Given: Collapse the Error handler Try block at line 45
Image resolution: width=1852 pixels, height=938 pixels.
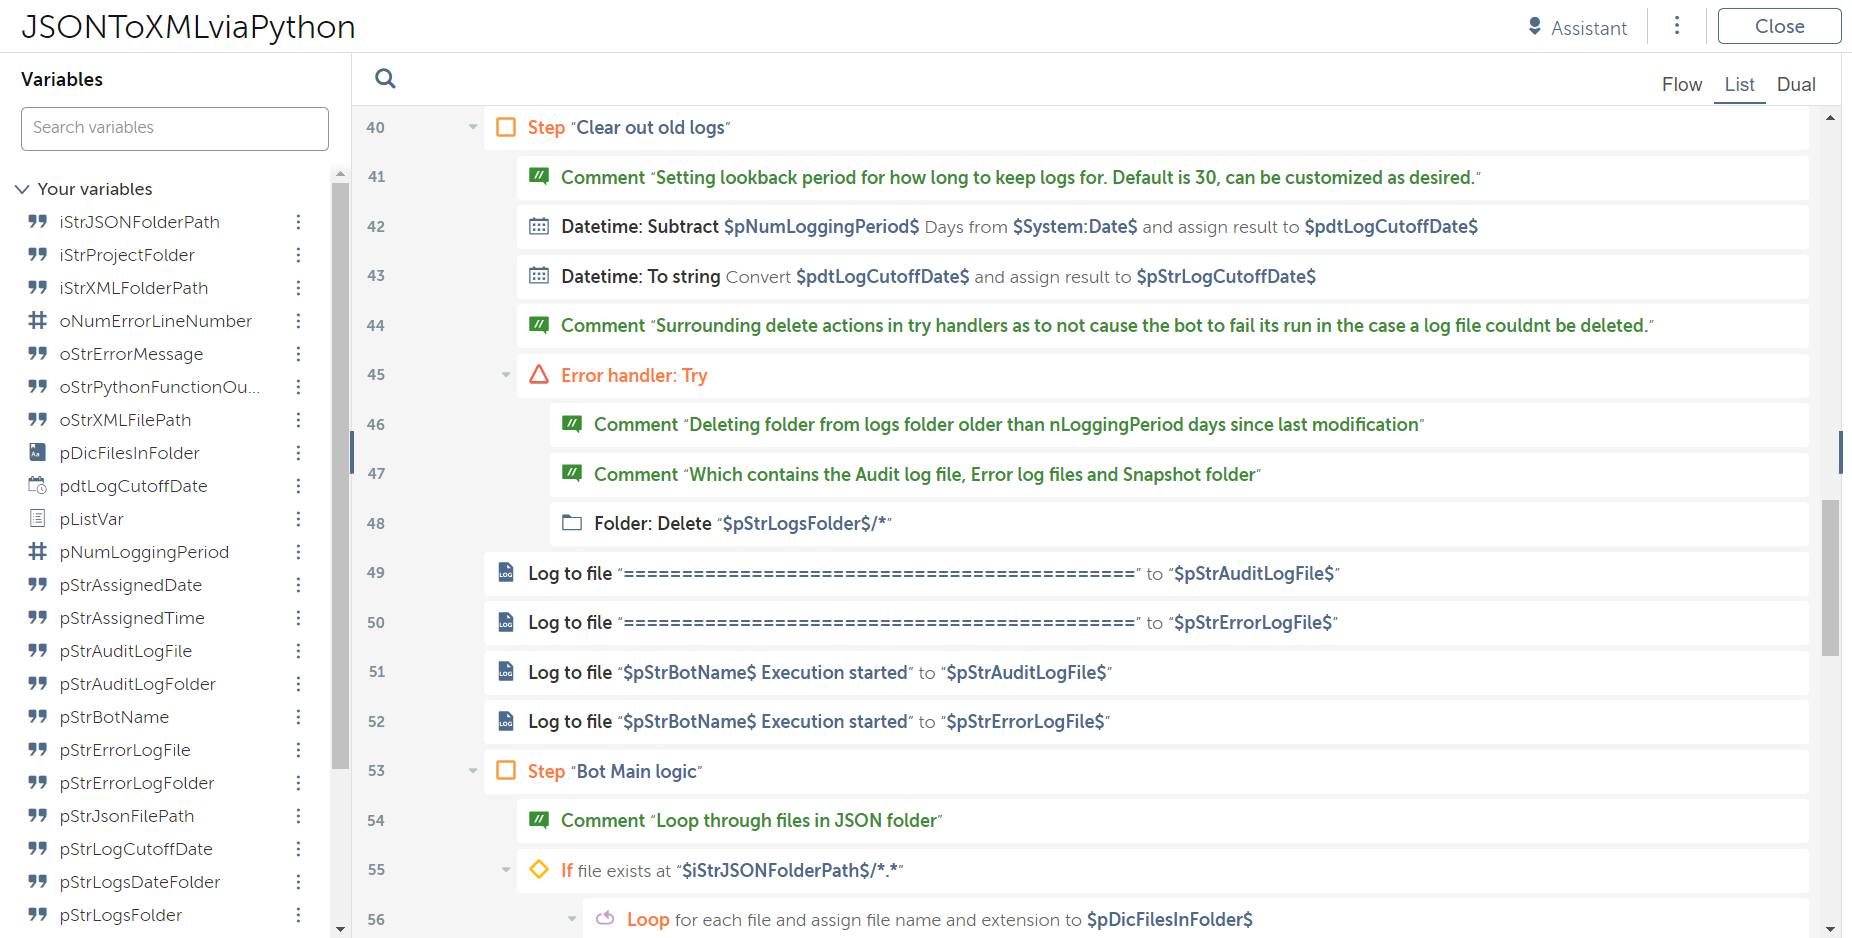Looking at the screenshot, I should point(506,375).
